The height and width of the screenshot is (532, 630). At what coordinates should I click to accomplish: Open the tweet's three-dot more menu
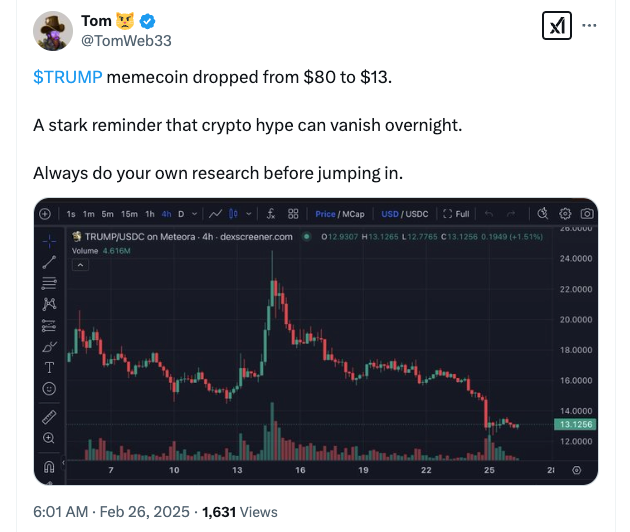coord(590,27)
